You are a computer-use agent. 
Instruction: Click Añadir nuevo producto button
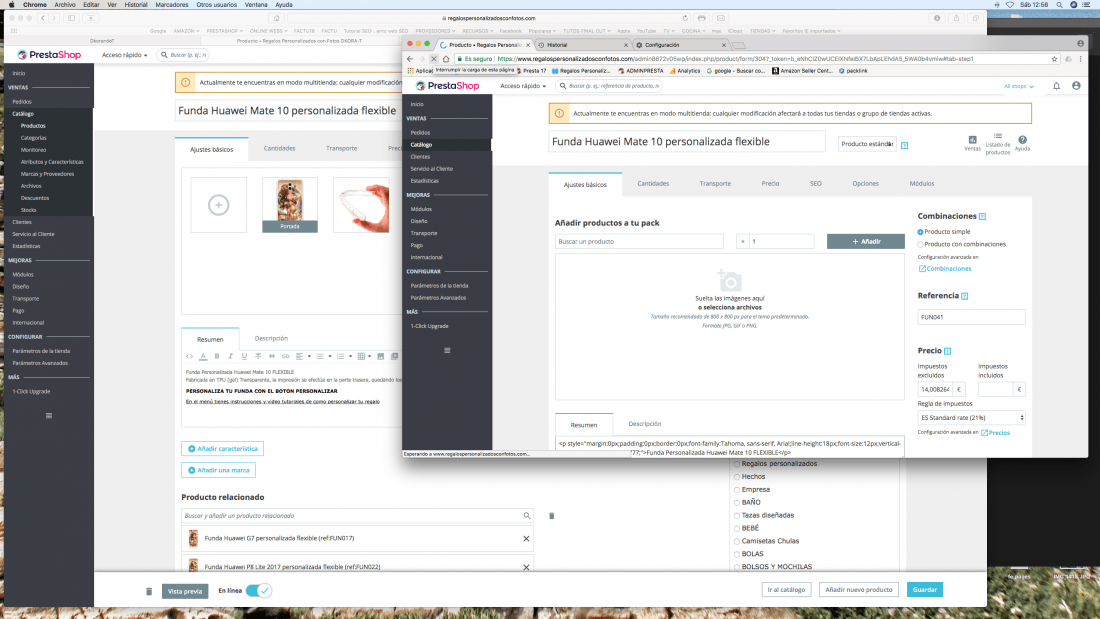pos(859,590)
